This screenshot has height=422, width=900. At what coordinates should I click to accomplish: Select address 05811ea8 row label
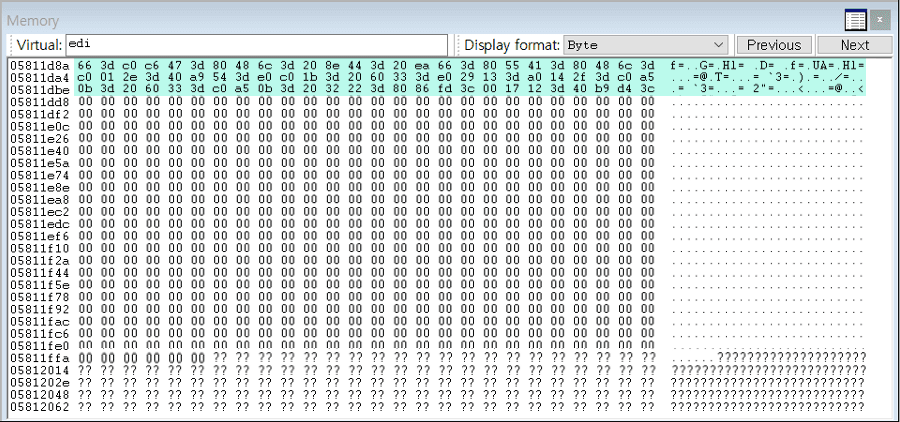click(x=40, y=199)
